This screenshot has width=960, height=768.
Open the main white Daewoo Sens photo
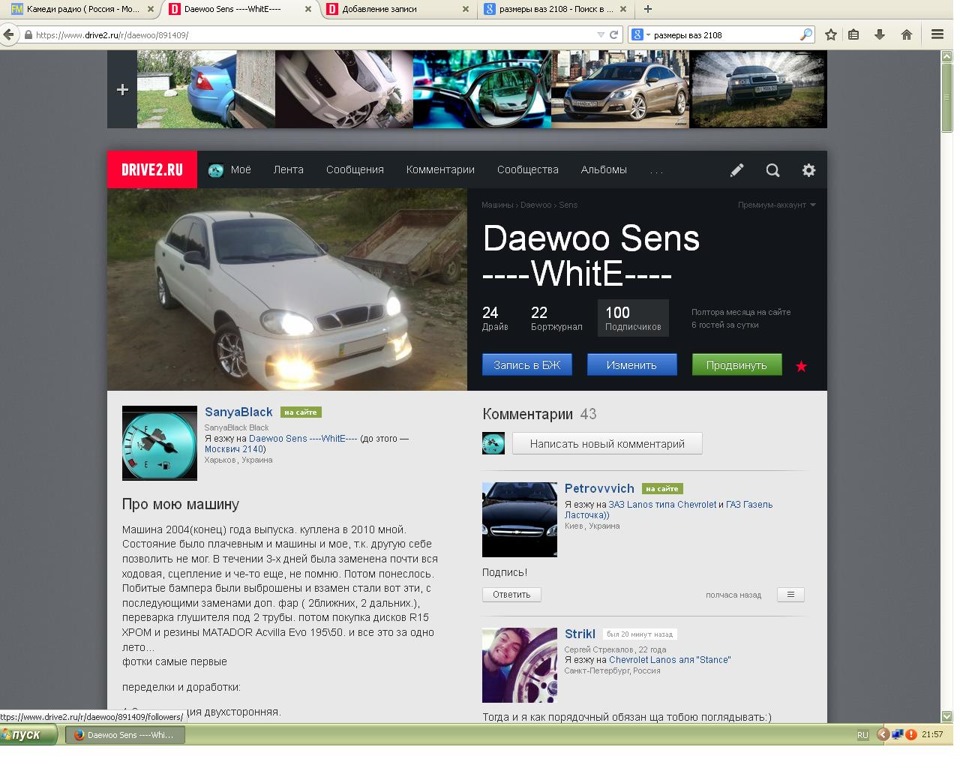click(x=287, y=289)
